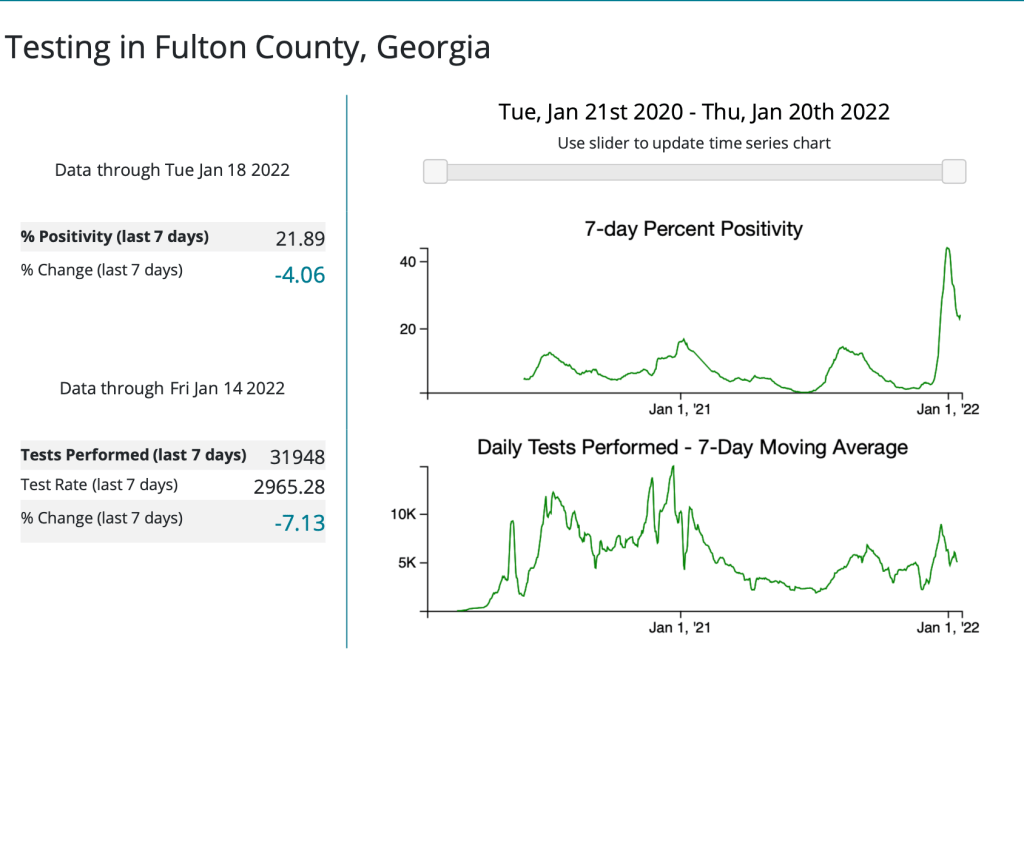This screenshot has height=865, width=1024.
Task: Click the 7-day Percent Positivity chart title
Action: coord(693,229)
